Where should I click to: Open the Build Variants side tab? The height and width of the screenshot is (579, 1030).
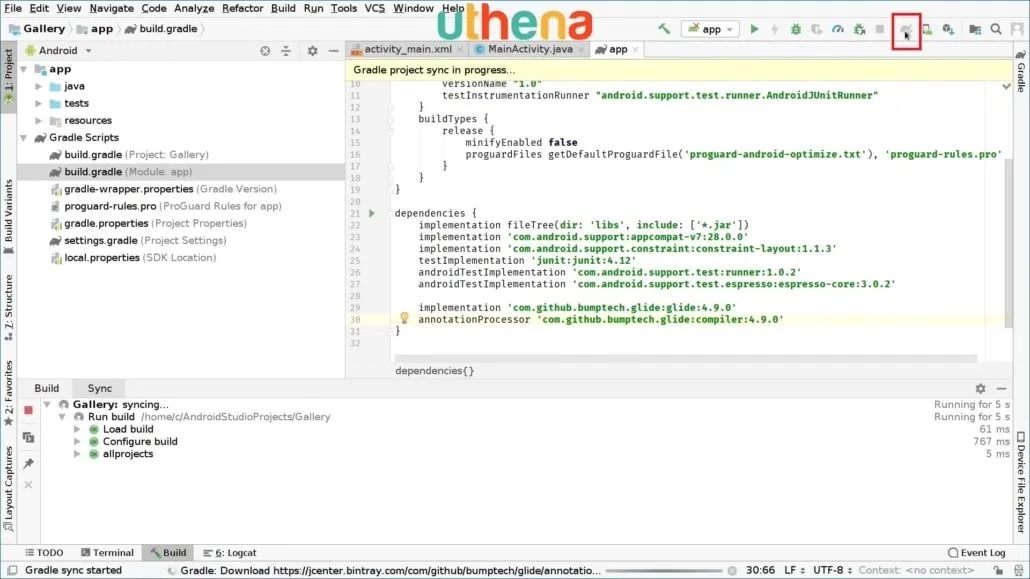click(x=9, y=216)
